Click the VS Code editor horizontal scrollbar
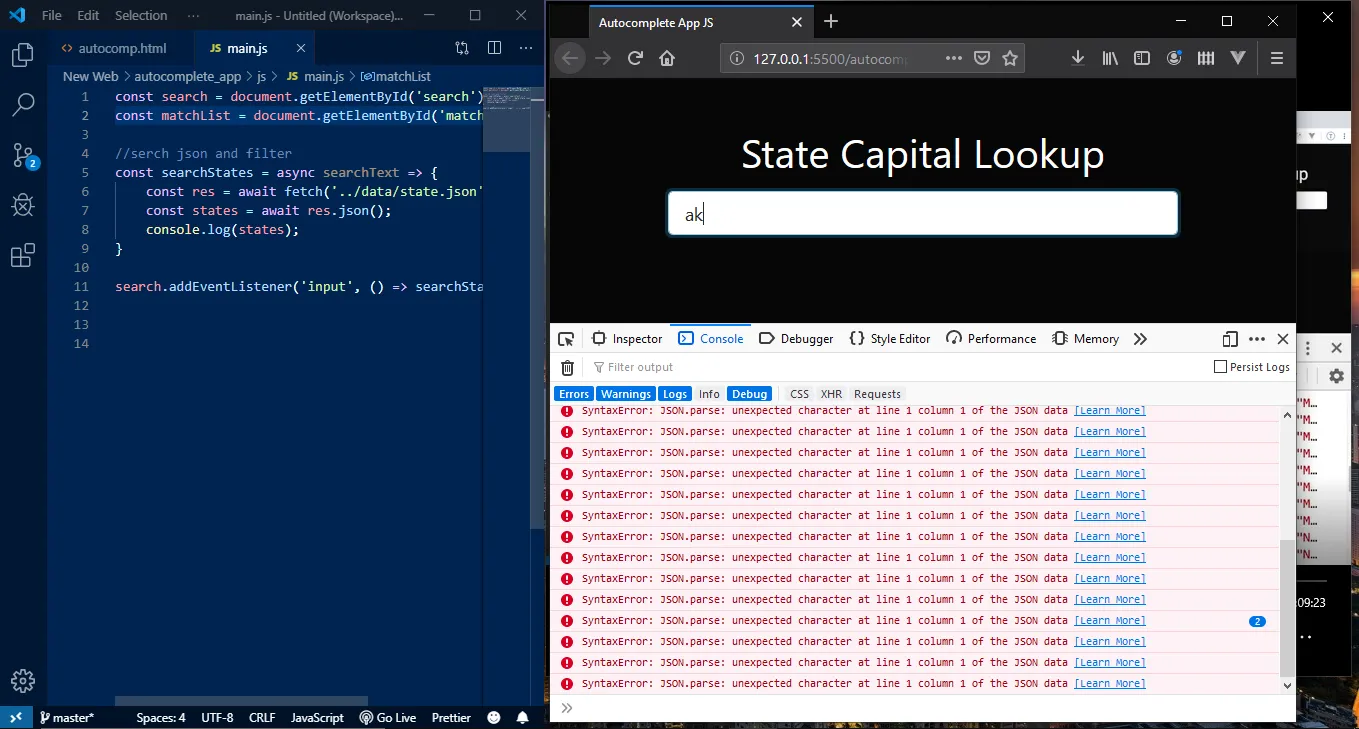This screenshot has height=729, width=1359. click(x=241, y=702)
